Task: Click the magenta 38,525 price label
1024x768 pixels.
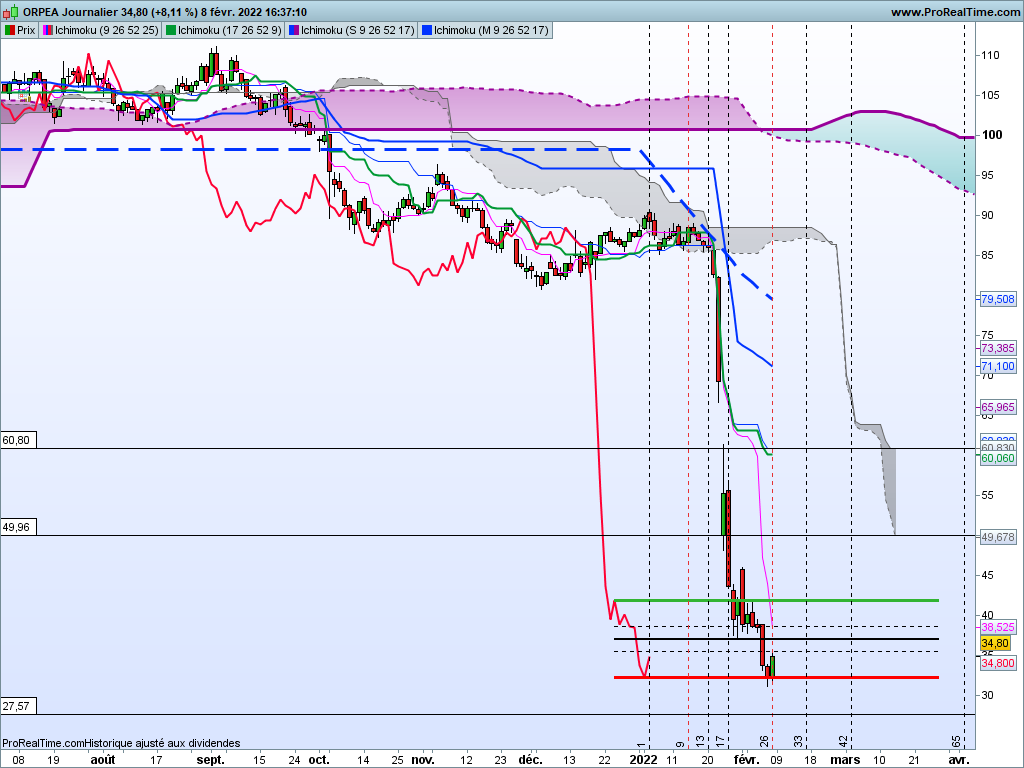Action: click(998, 627)
